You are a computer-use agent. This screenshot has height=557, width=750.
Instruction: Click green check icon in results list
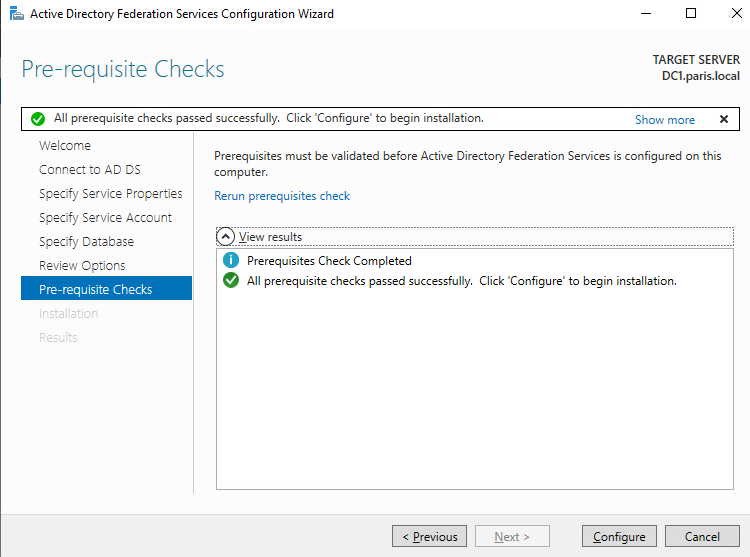231,280
